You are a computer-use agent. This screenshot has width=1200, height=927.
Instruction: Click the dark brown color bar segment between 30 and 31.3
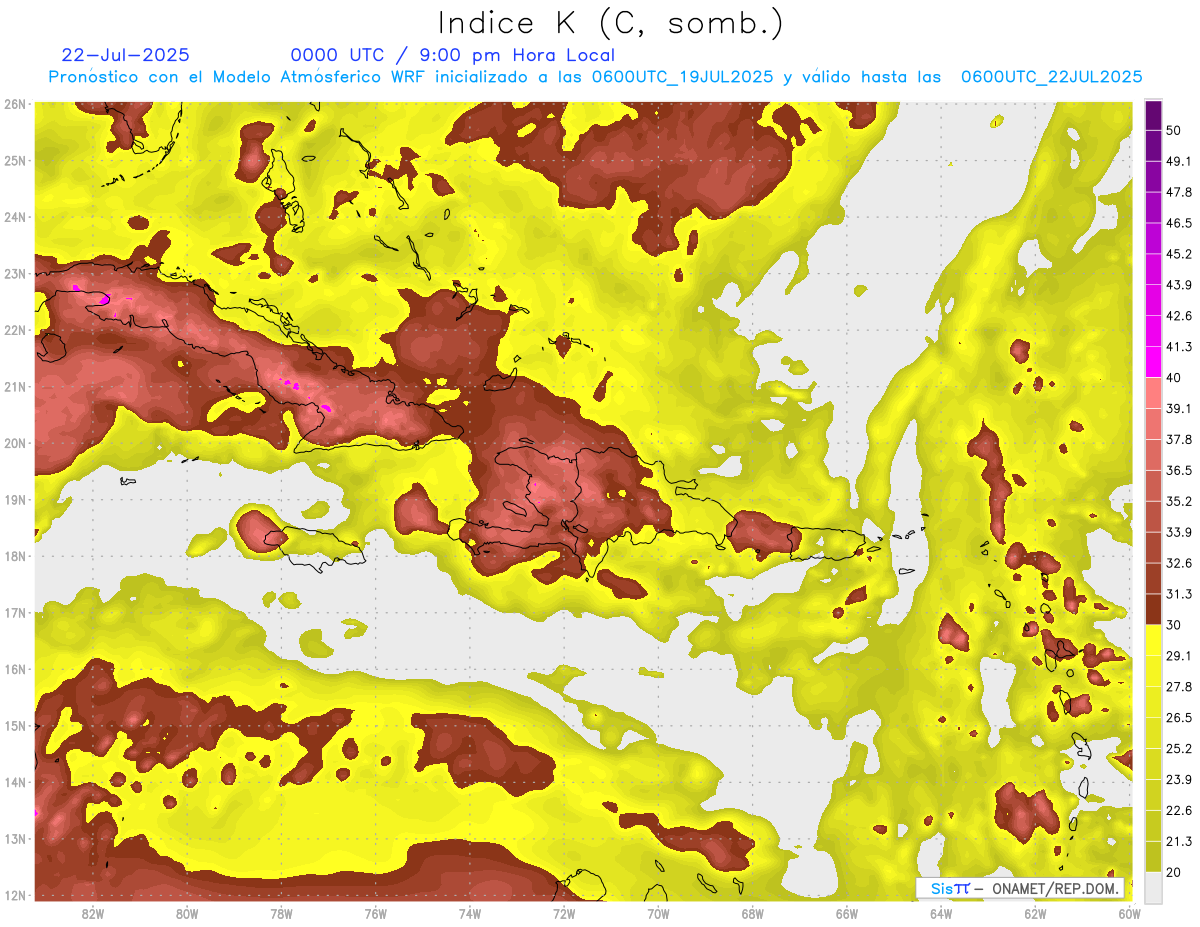1153,609
